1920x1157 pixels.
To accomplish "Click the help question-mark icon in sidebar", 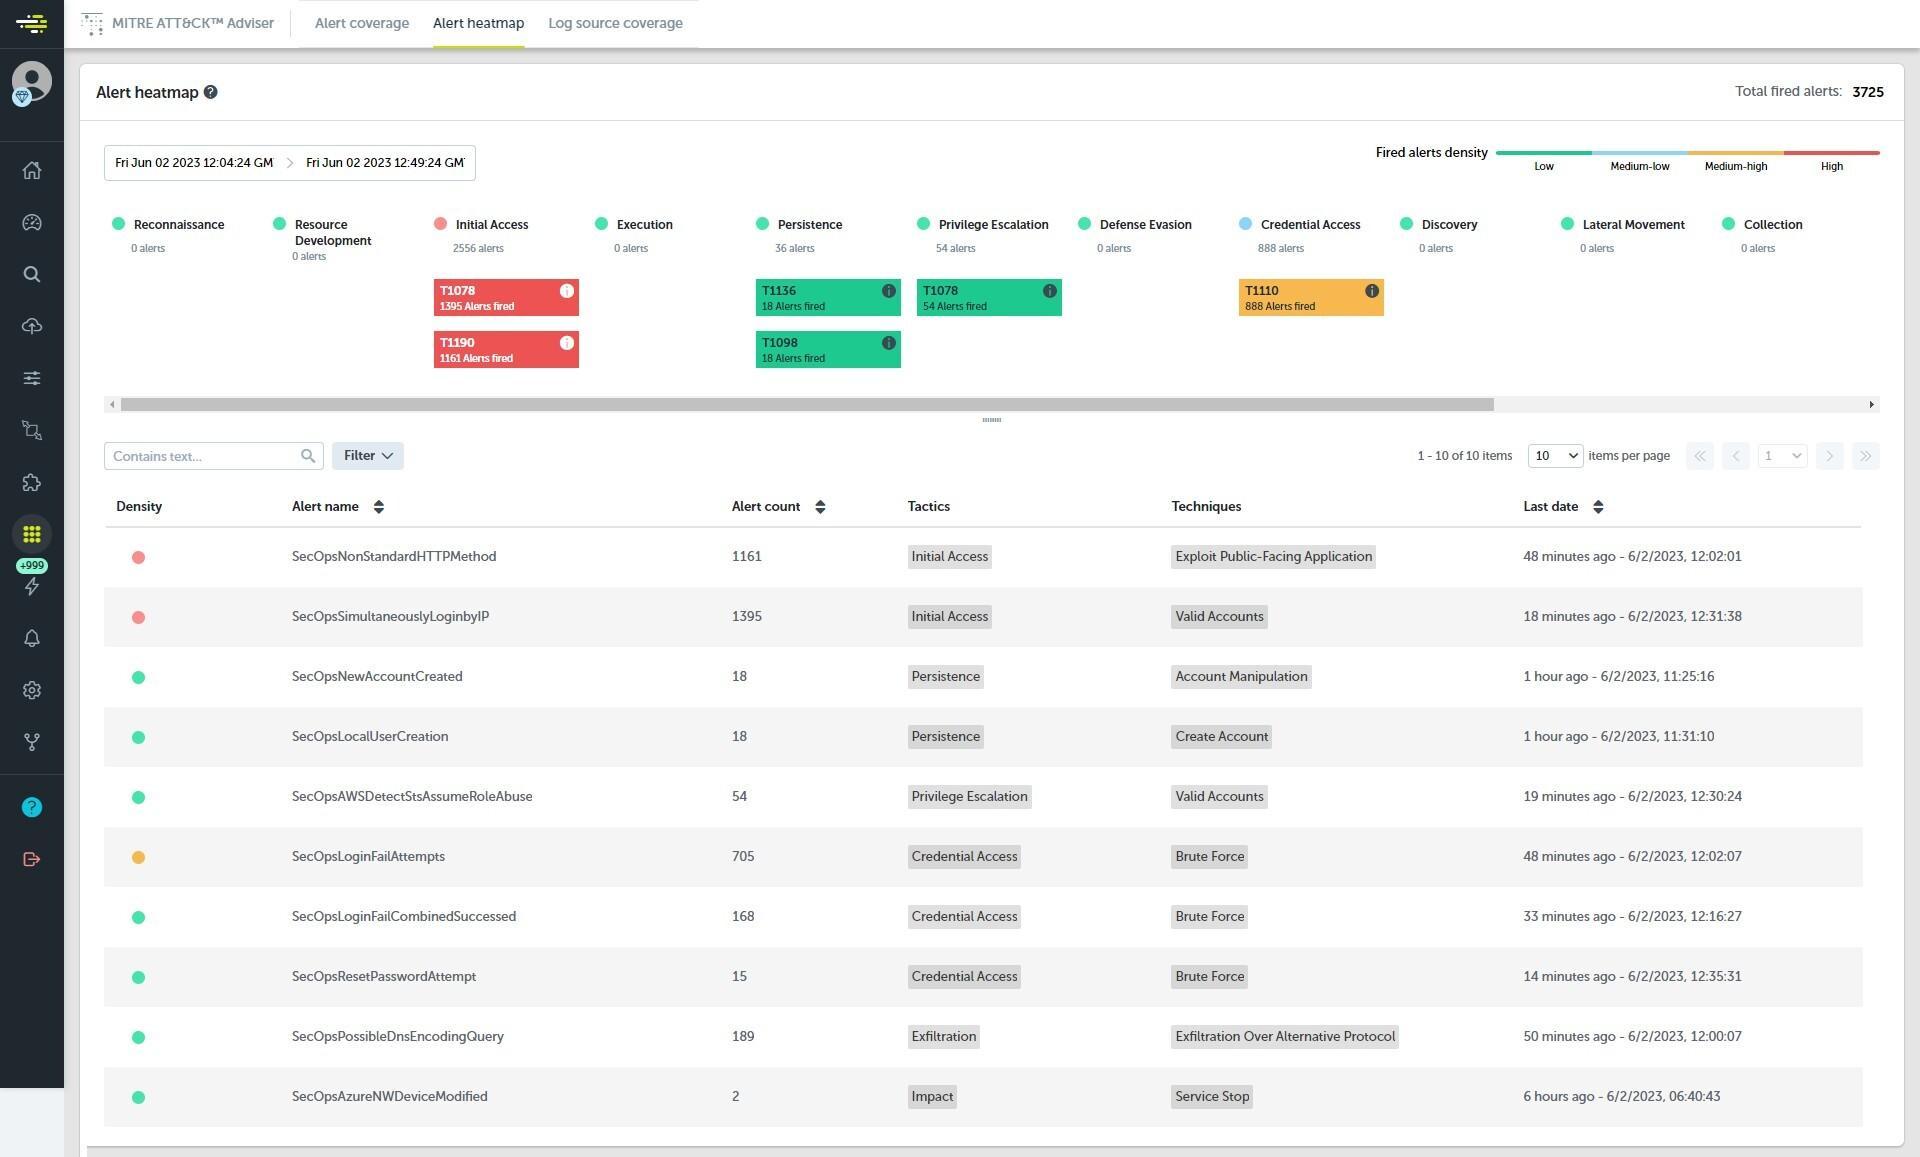I will pyautogui.click(x=31, y=806).
